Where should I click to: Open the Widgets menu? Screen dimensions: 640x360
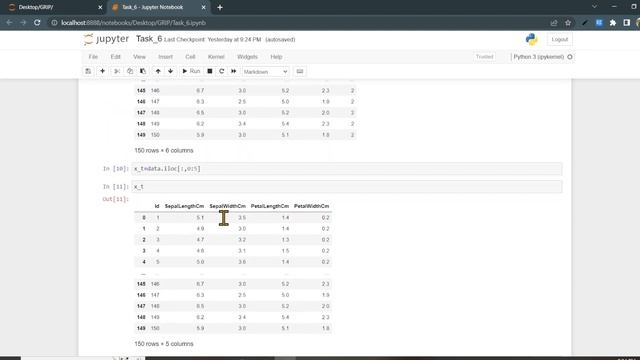click(247, 57)
